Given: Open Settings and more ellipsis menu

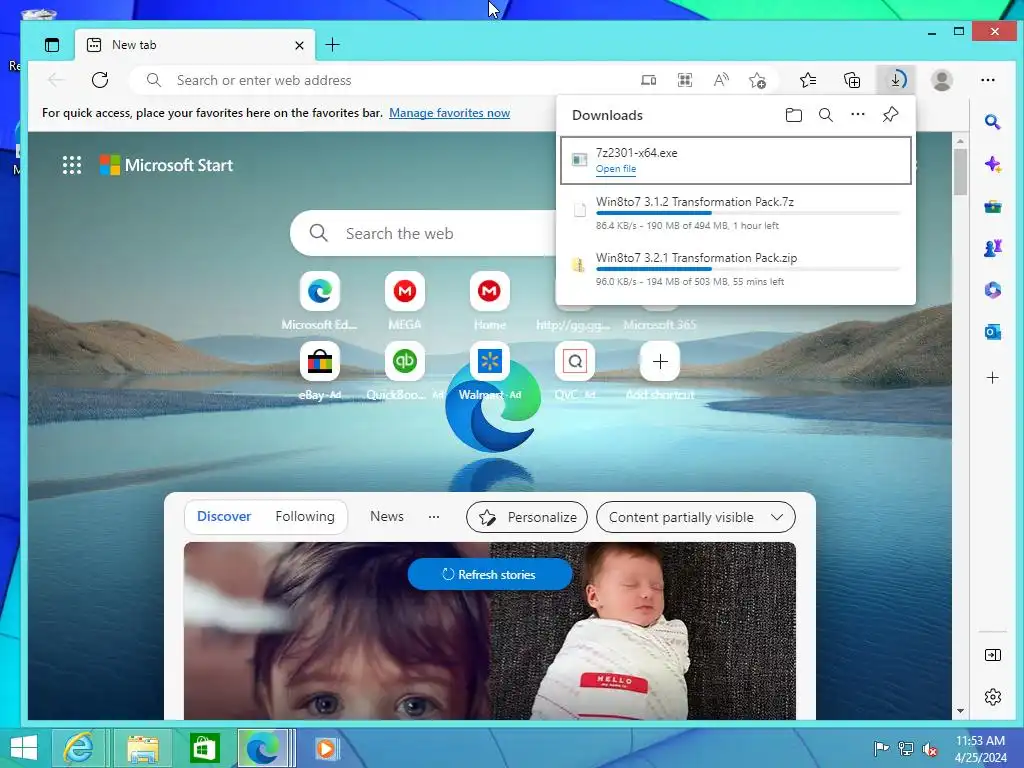Looking at the screenshot, I should tap(988, 80).
